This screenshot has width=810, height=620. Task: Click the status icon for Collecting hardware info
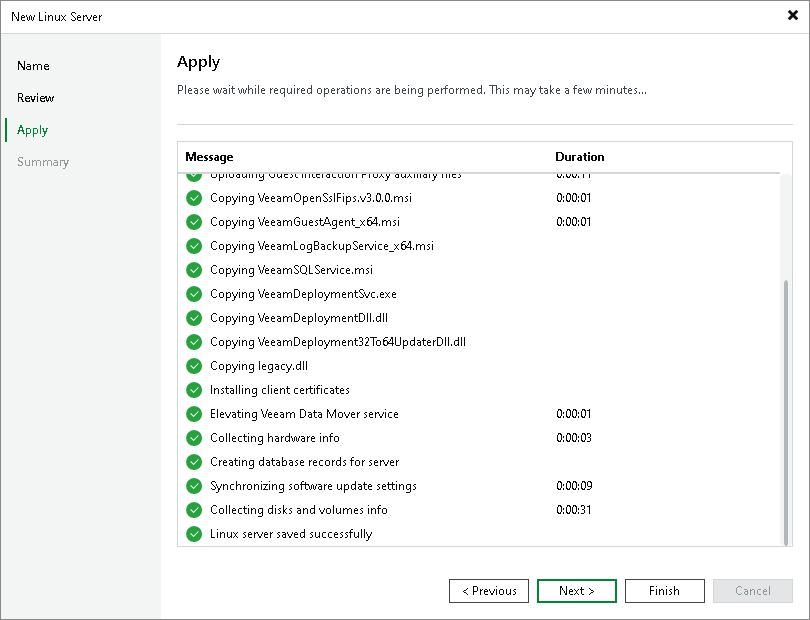tap(194, 438)
